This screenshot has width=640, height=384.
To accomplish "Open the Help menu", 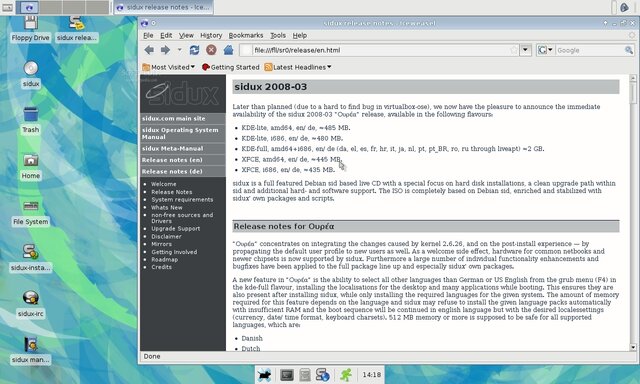I will [x=300, y=36].
